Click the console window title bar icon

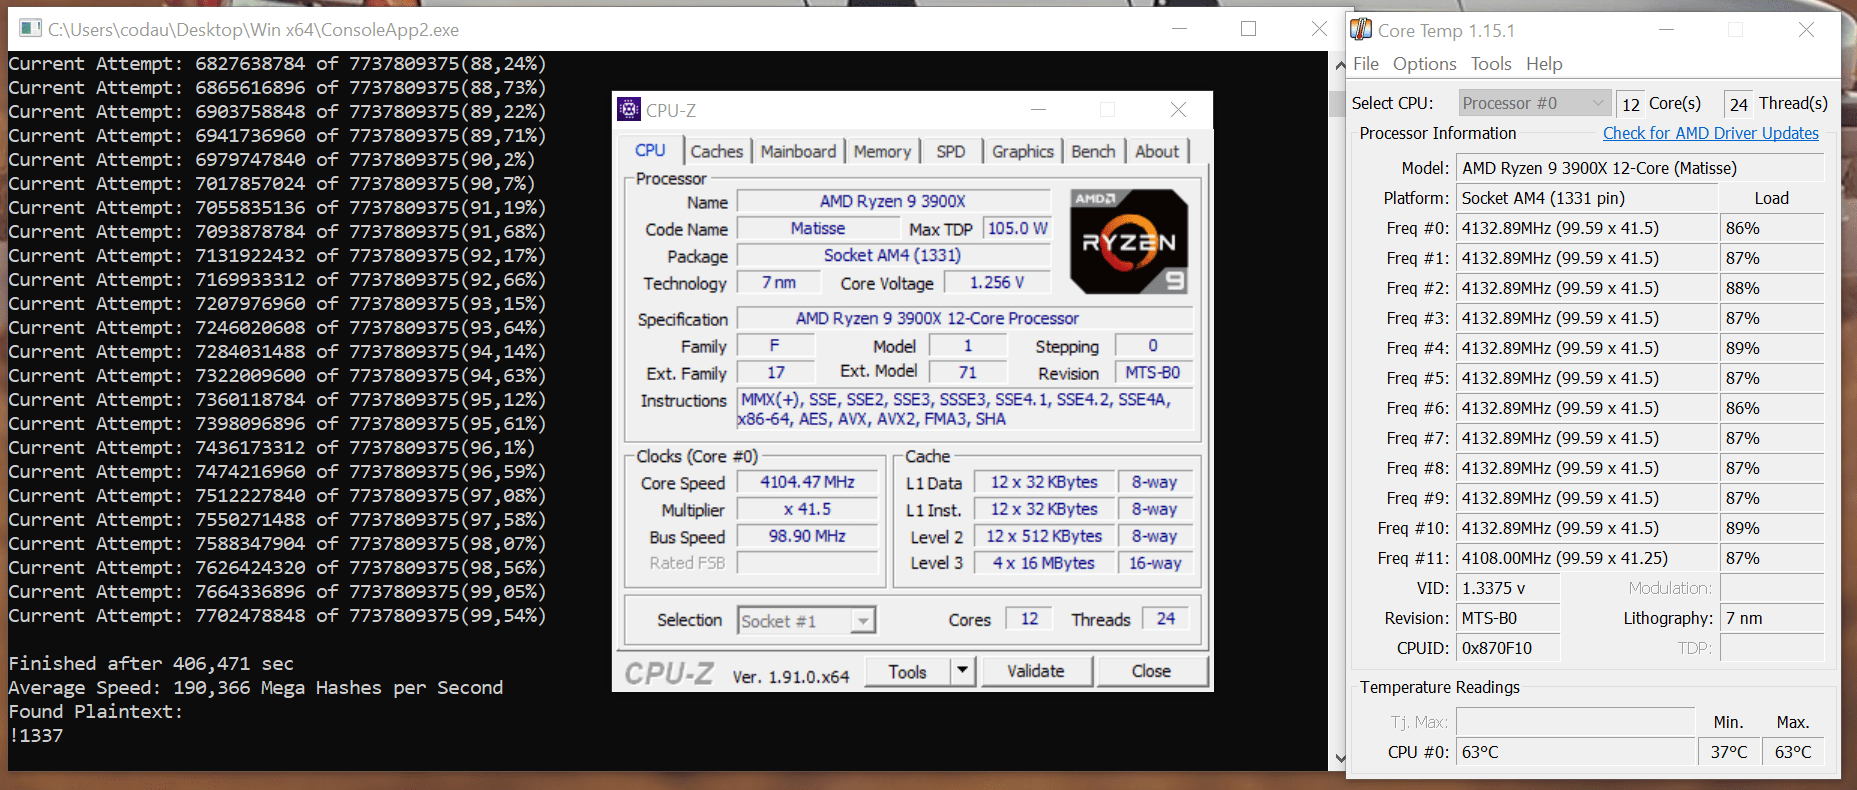(30, 29)
